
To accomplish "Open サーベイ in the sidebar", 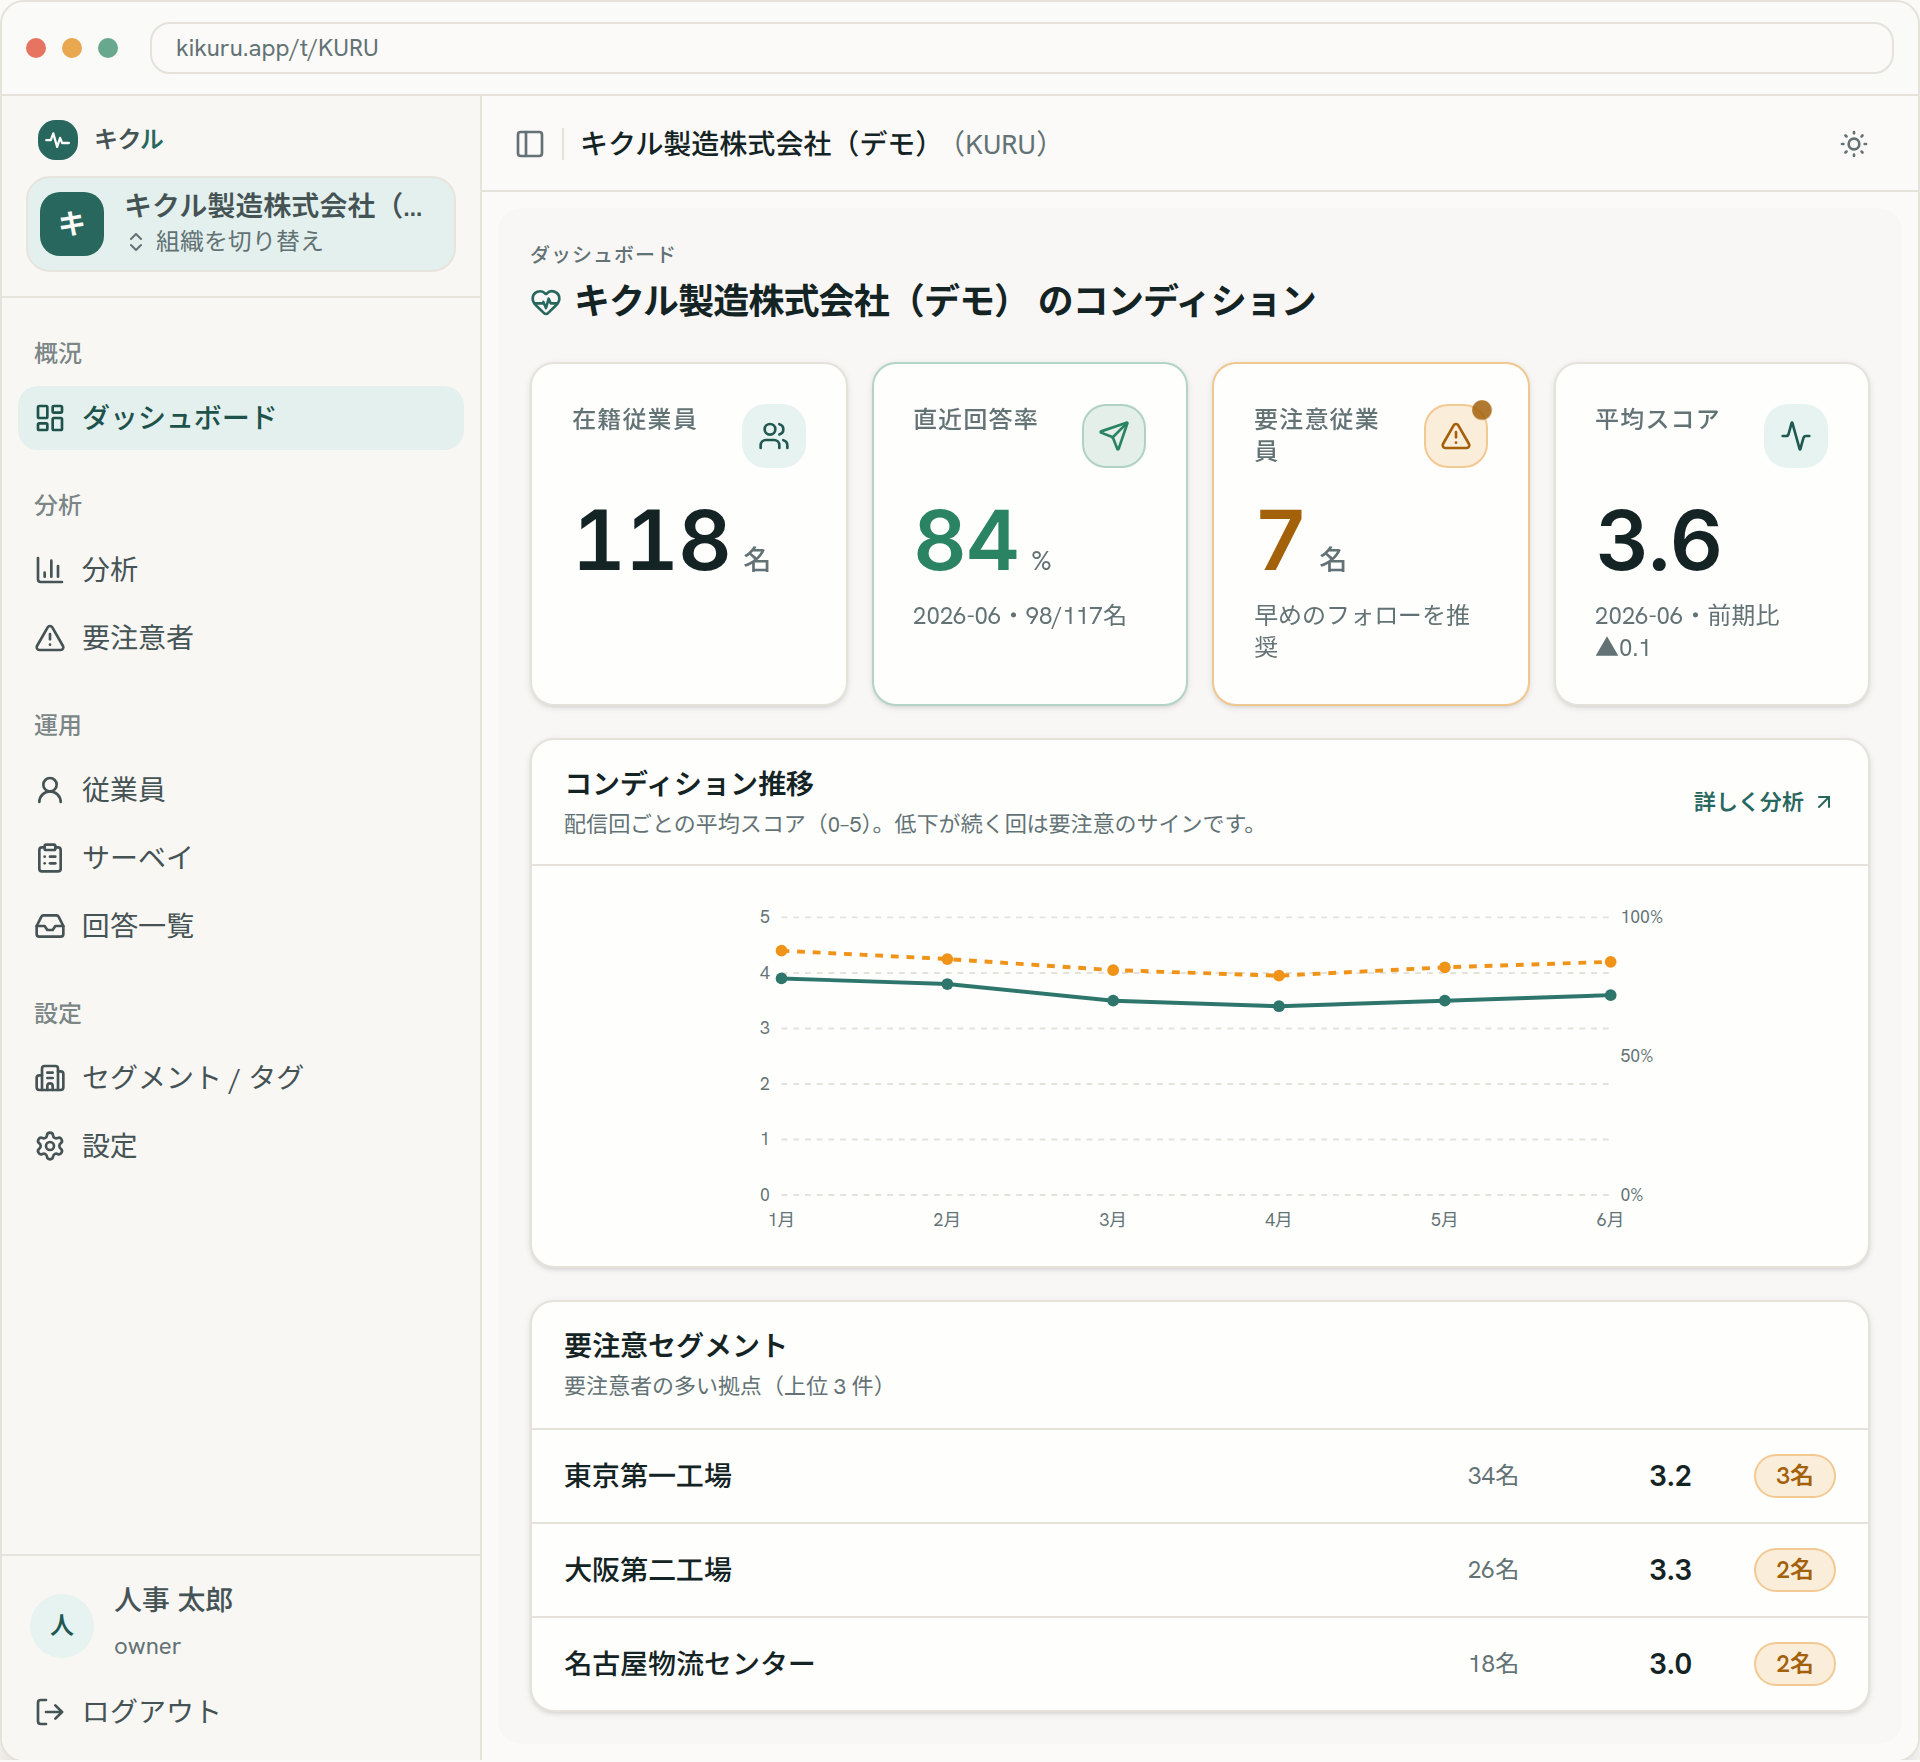I will pos(241,858).
